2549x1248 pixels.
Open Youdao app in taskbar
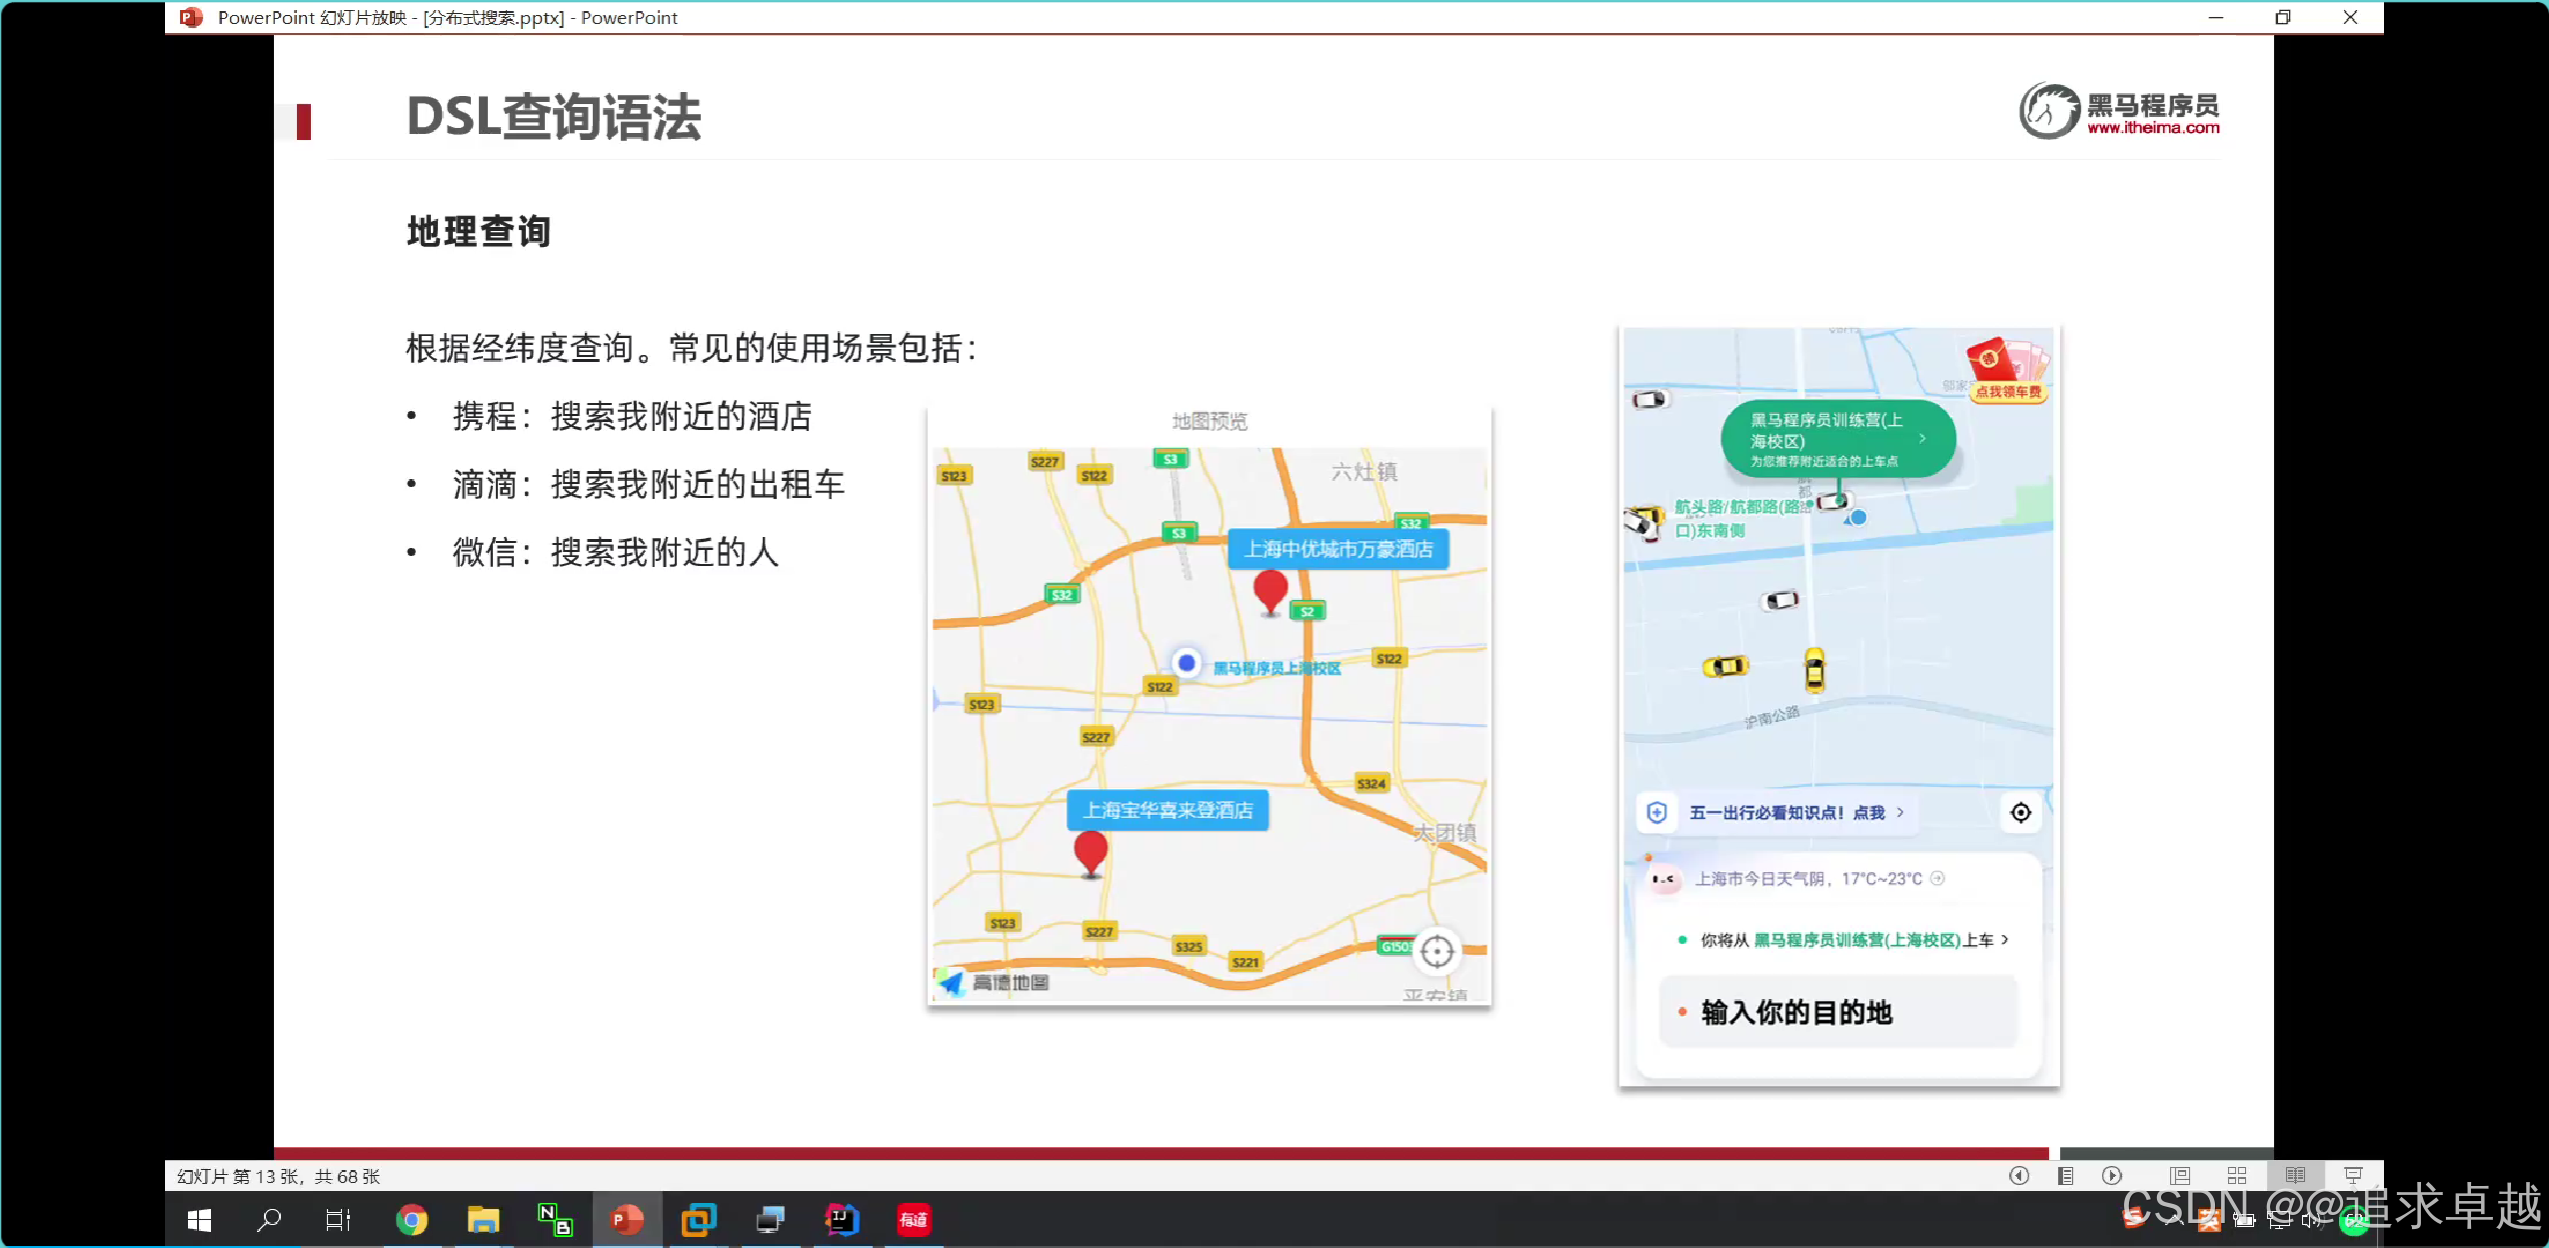pos(913,1220)
